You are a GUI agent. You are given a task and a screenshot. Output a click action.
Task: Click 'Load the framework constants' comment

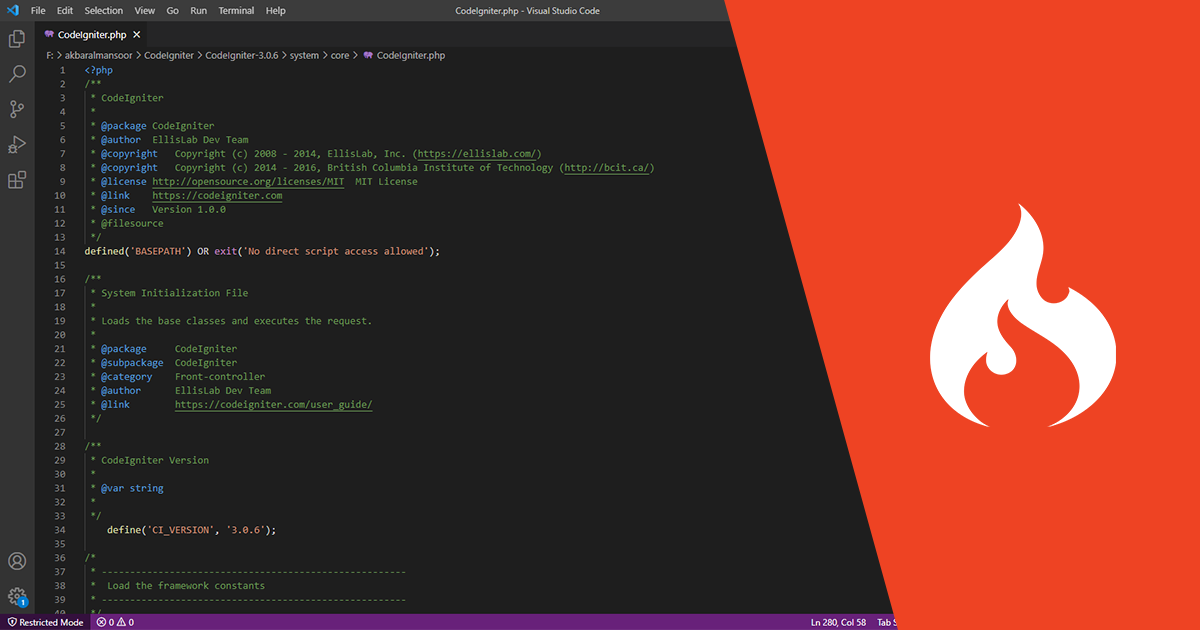(186, 585)
